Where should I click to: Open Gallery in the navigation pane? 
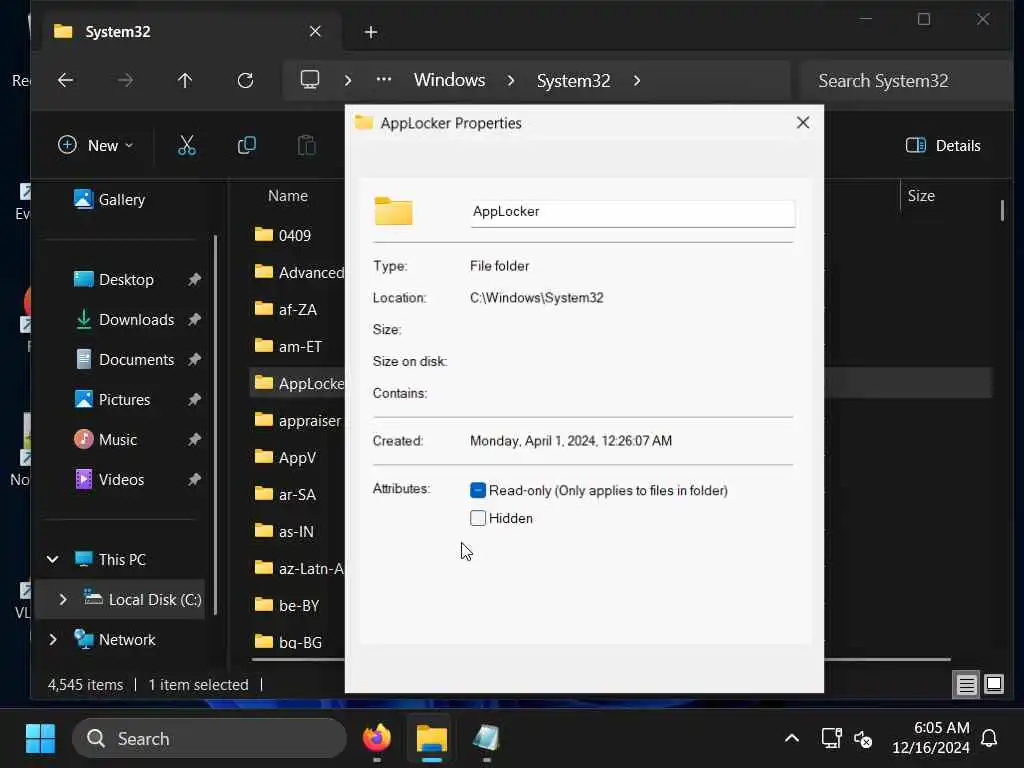(x=110, y=199)
